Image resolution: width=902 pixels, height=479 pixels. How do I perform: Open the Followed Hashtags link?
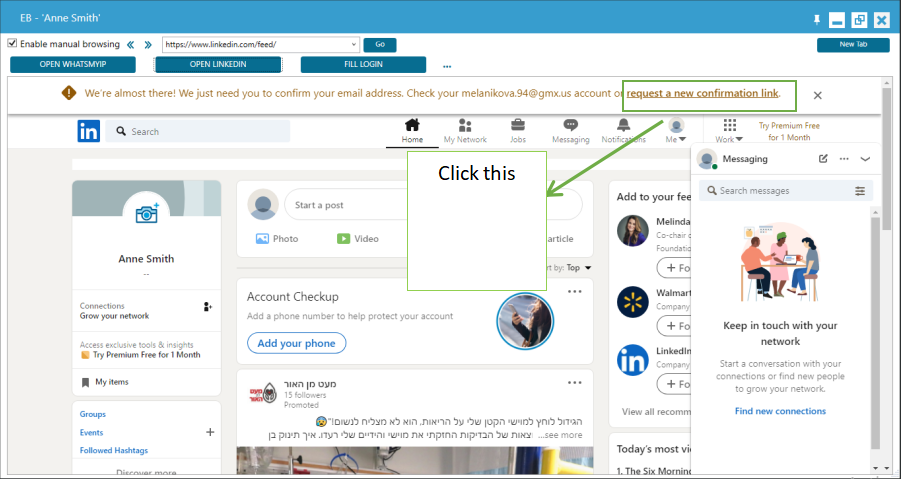pos(114,450)
